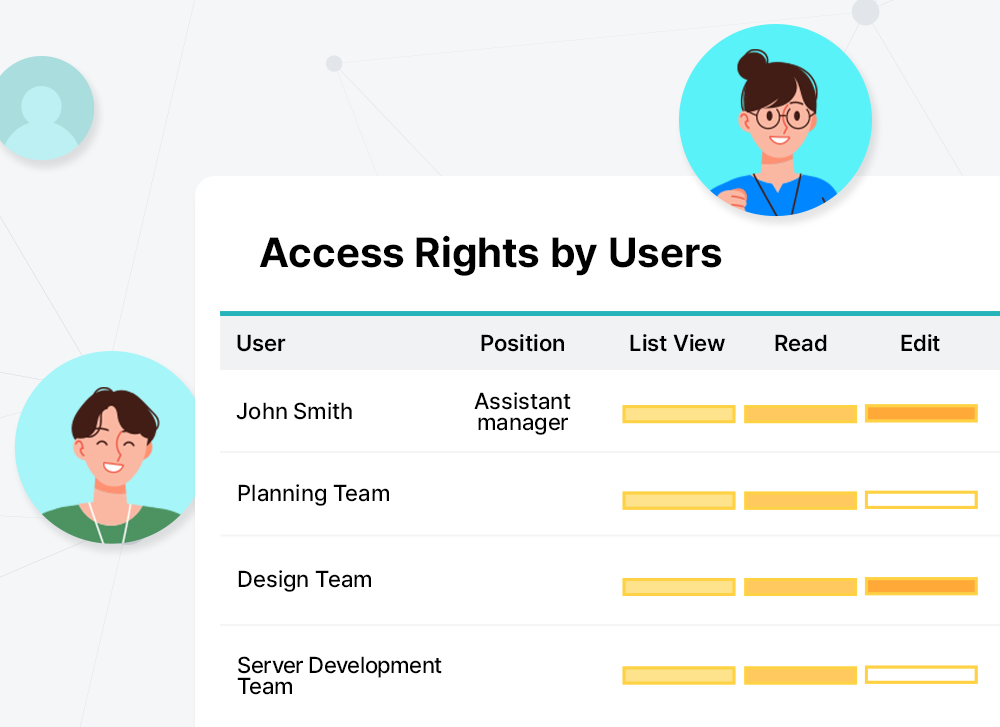Click the smiling man in green avatar
This screenshot has height=727, width=1000.
coord(105,448)
